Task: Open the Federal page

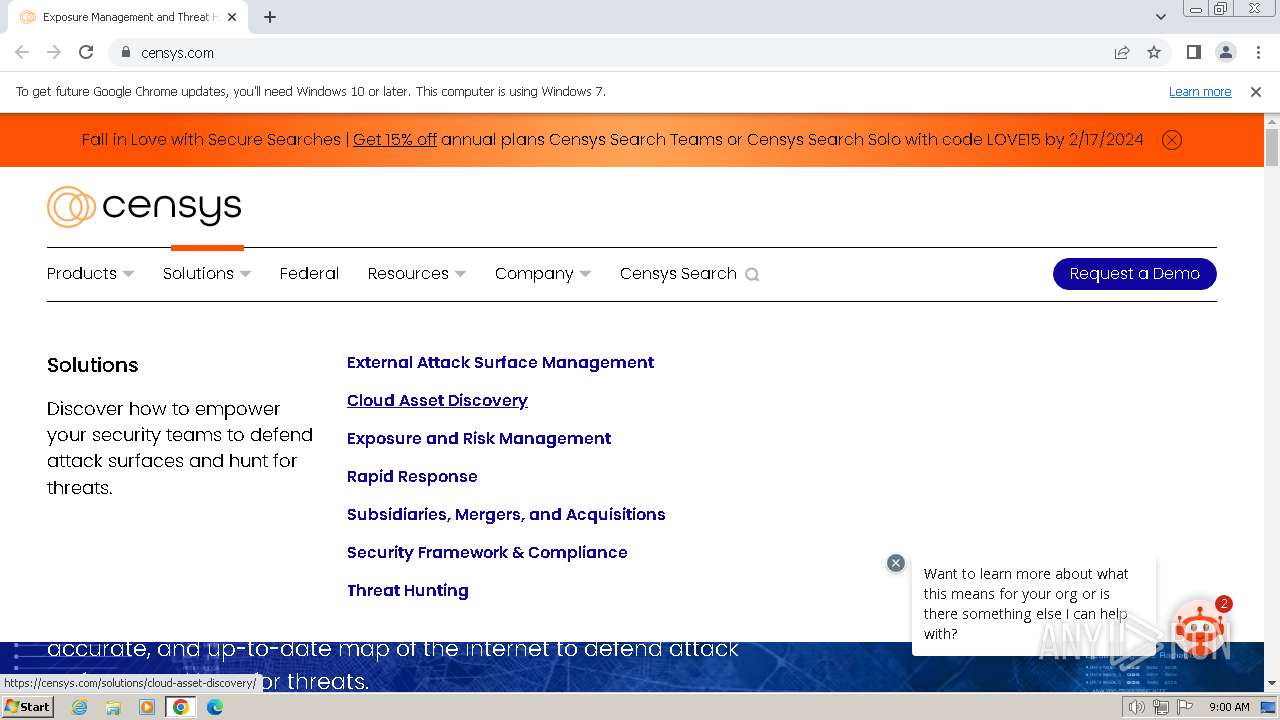Action: point(309,273)
